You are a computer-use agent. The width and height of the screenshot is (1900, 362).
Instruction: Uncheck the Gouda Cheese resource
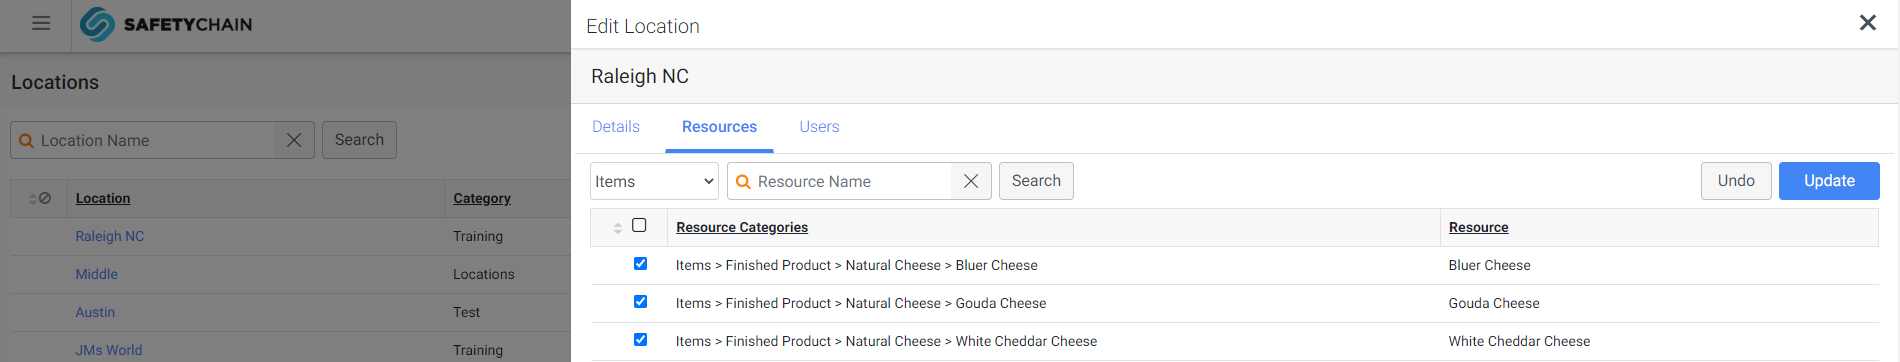(x=640, y=302)
